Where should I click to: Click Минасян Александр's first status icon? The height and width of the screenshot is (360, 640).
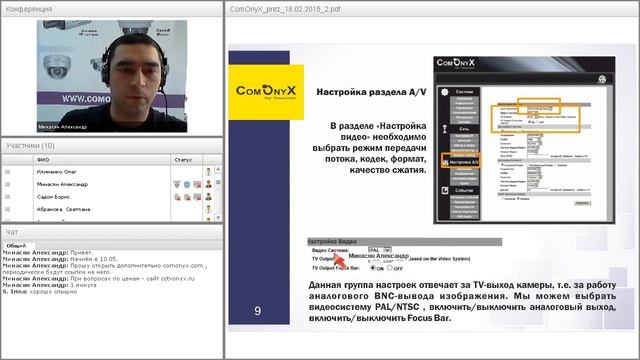coord(177,184)
